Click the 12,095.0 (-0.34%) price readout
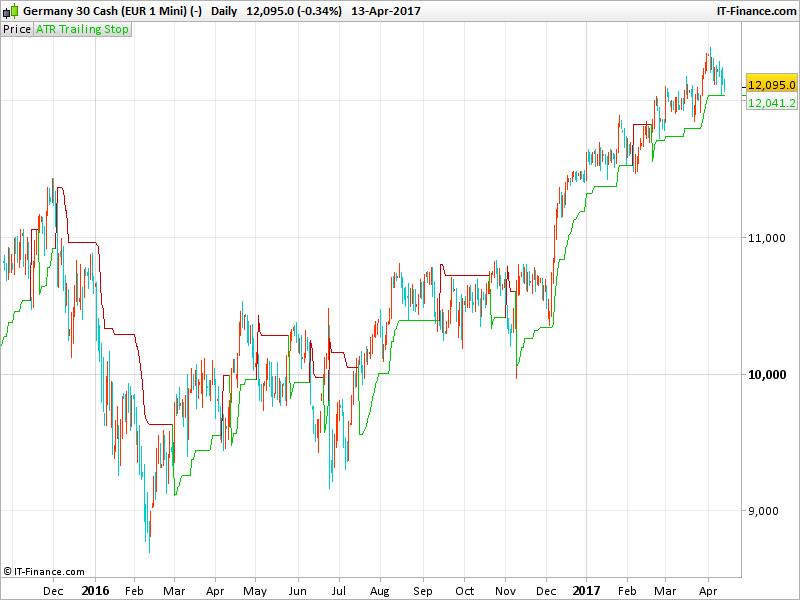800x600 pixels. 294,11
